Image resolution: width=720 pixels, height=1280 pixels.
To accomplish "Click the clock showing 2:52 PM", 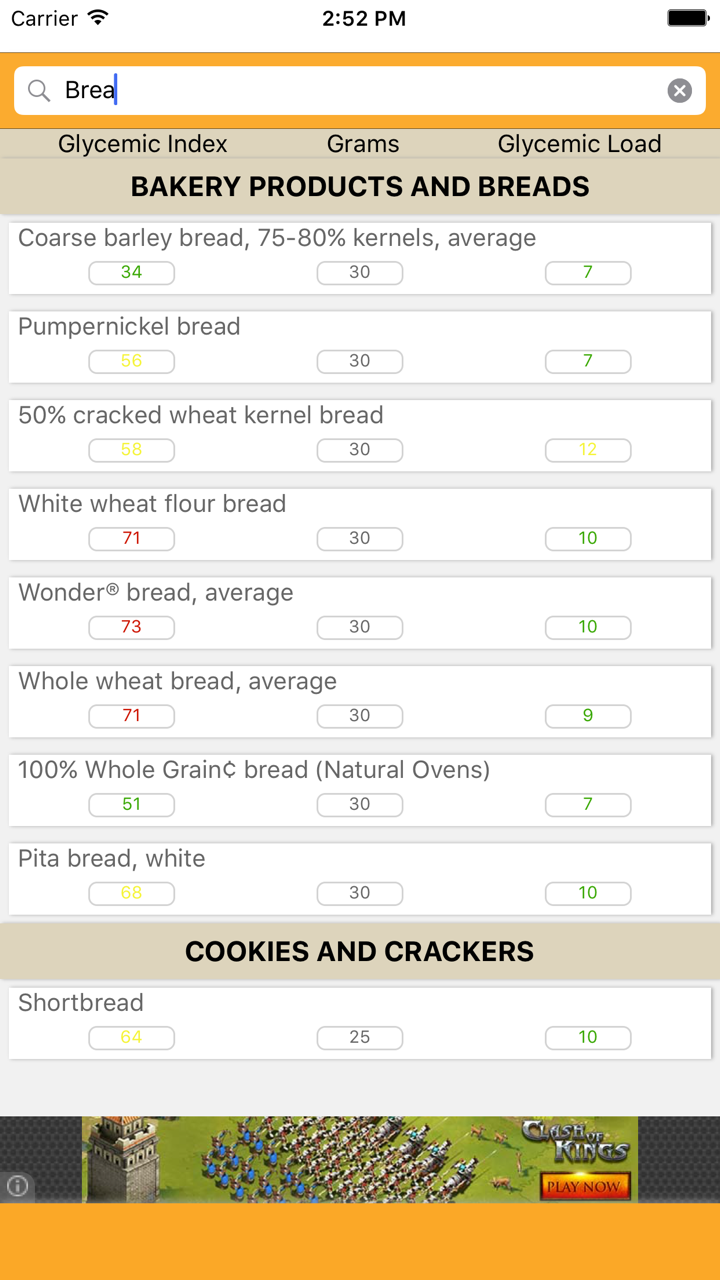I will pos(363,17).
